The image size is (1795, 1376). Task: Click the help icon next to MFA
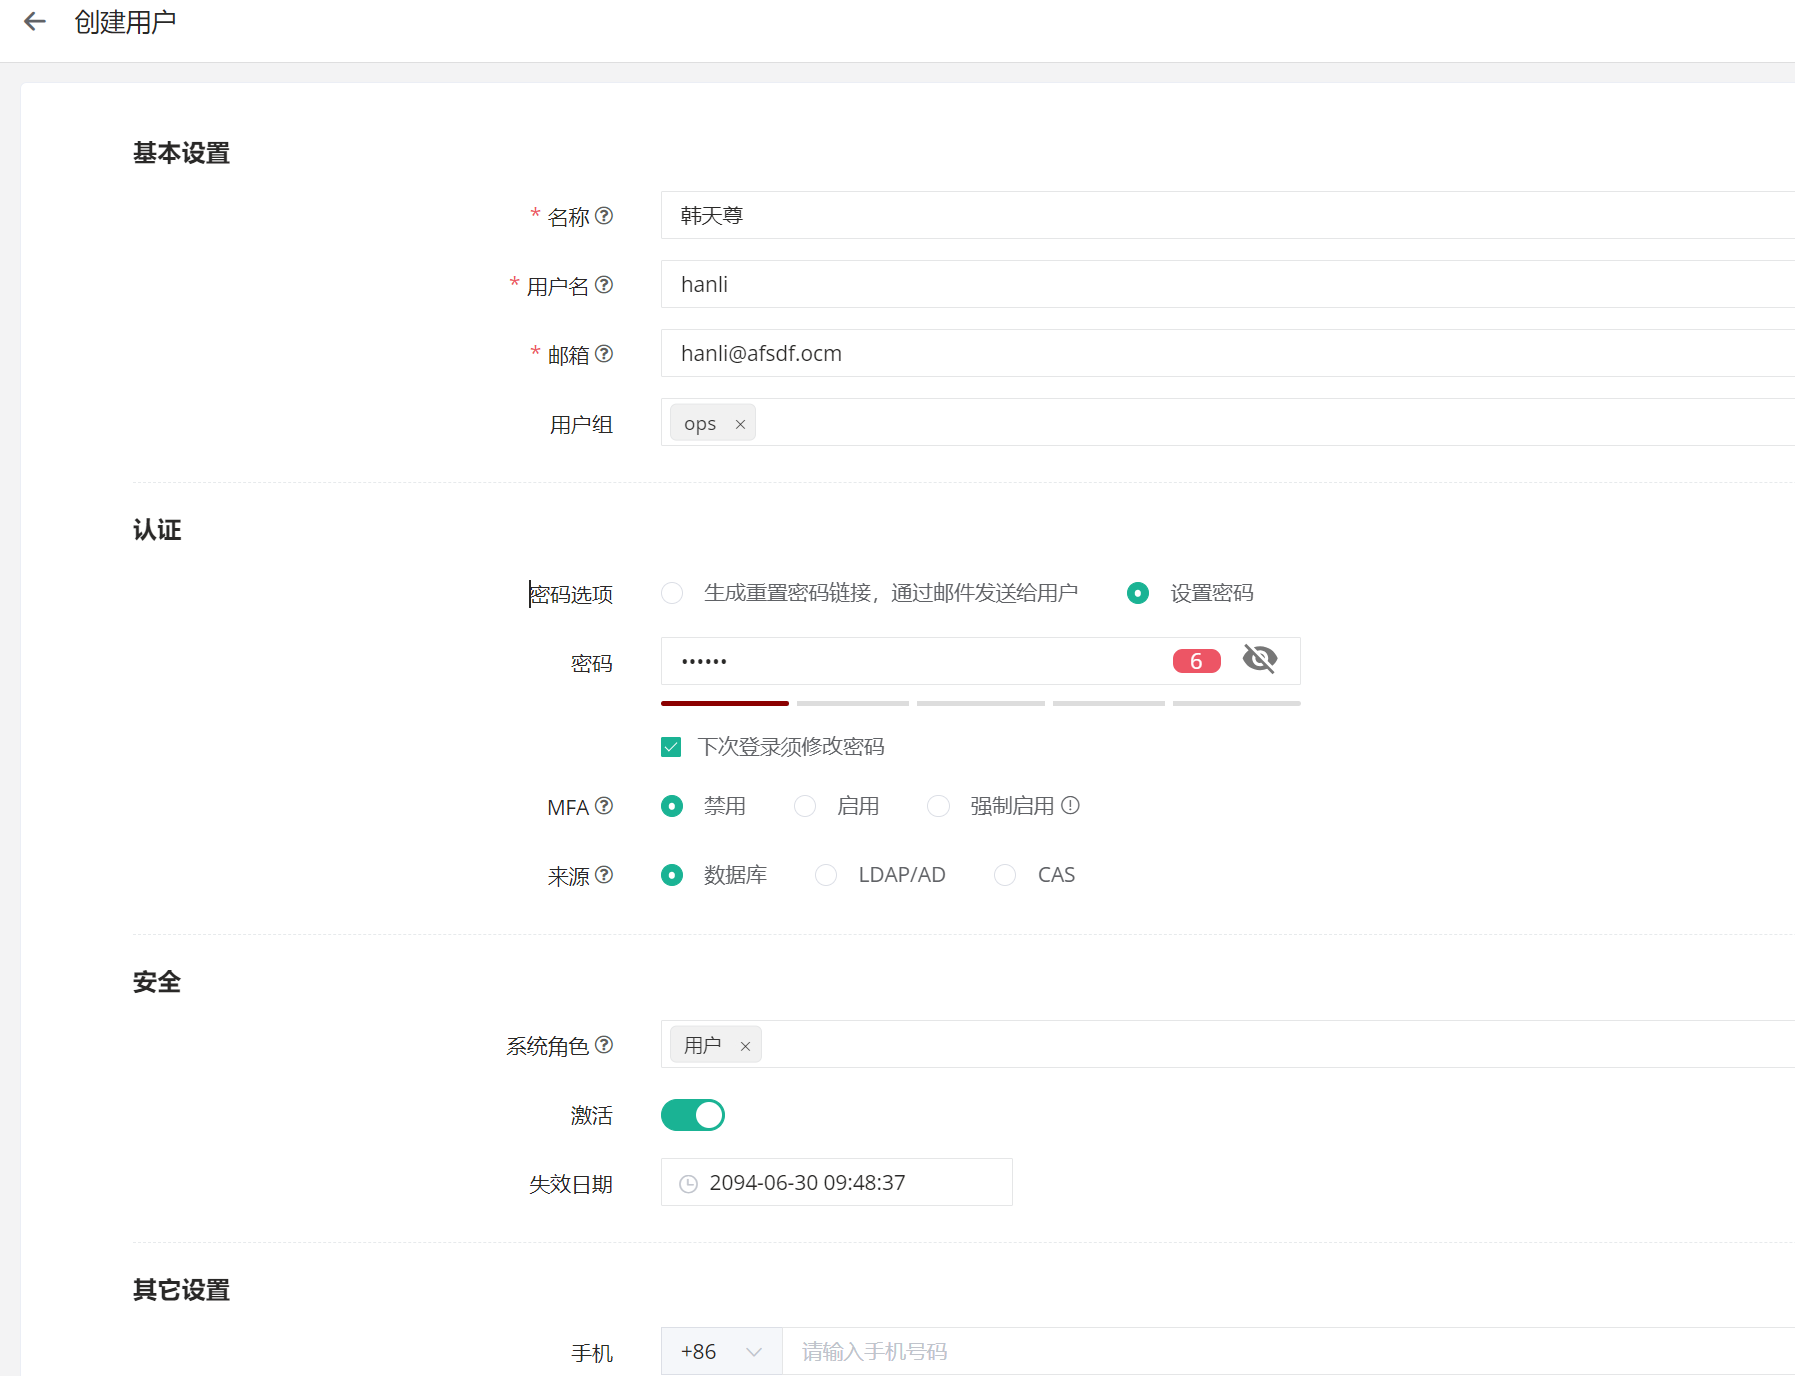point(604,806)
